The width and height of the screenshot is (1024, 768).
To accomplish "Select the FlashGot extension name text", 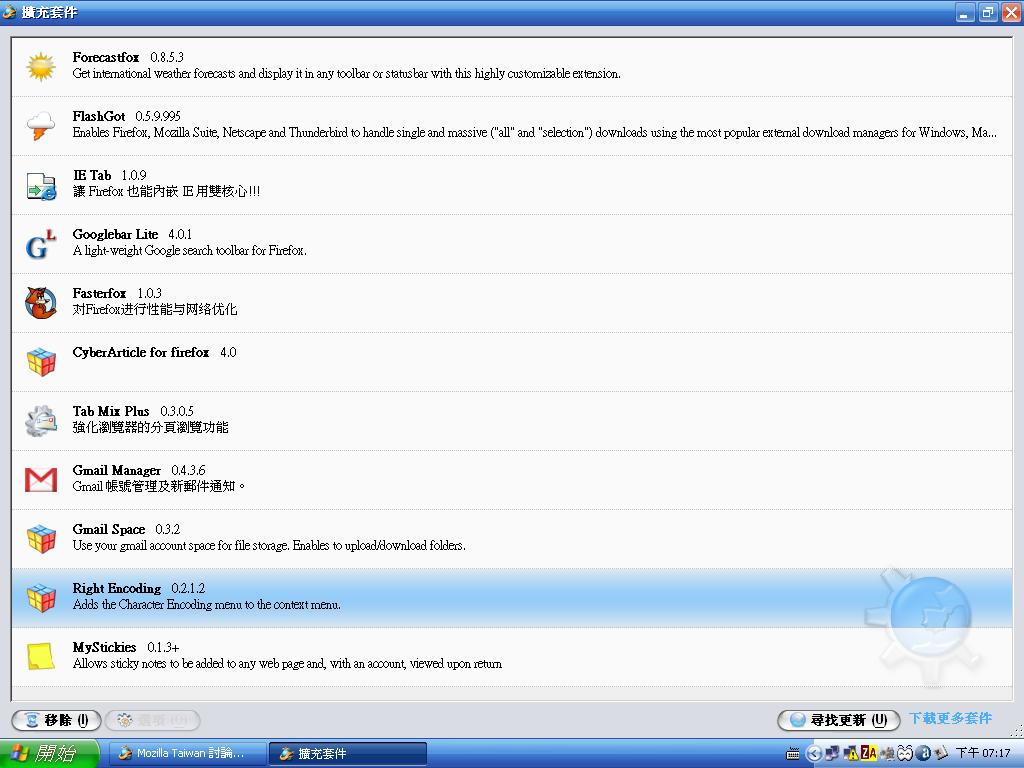I will (99, 117).
